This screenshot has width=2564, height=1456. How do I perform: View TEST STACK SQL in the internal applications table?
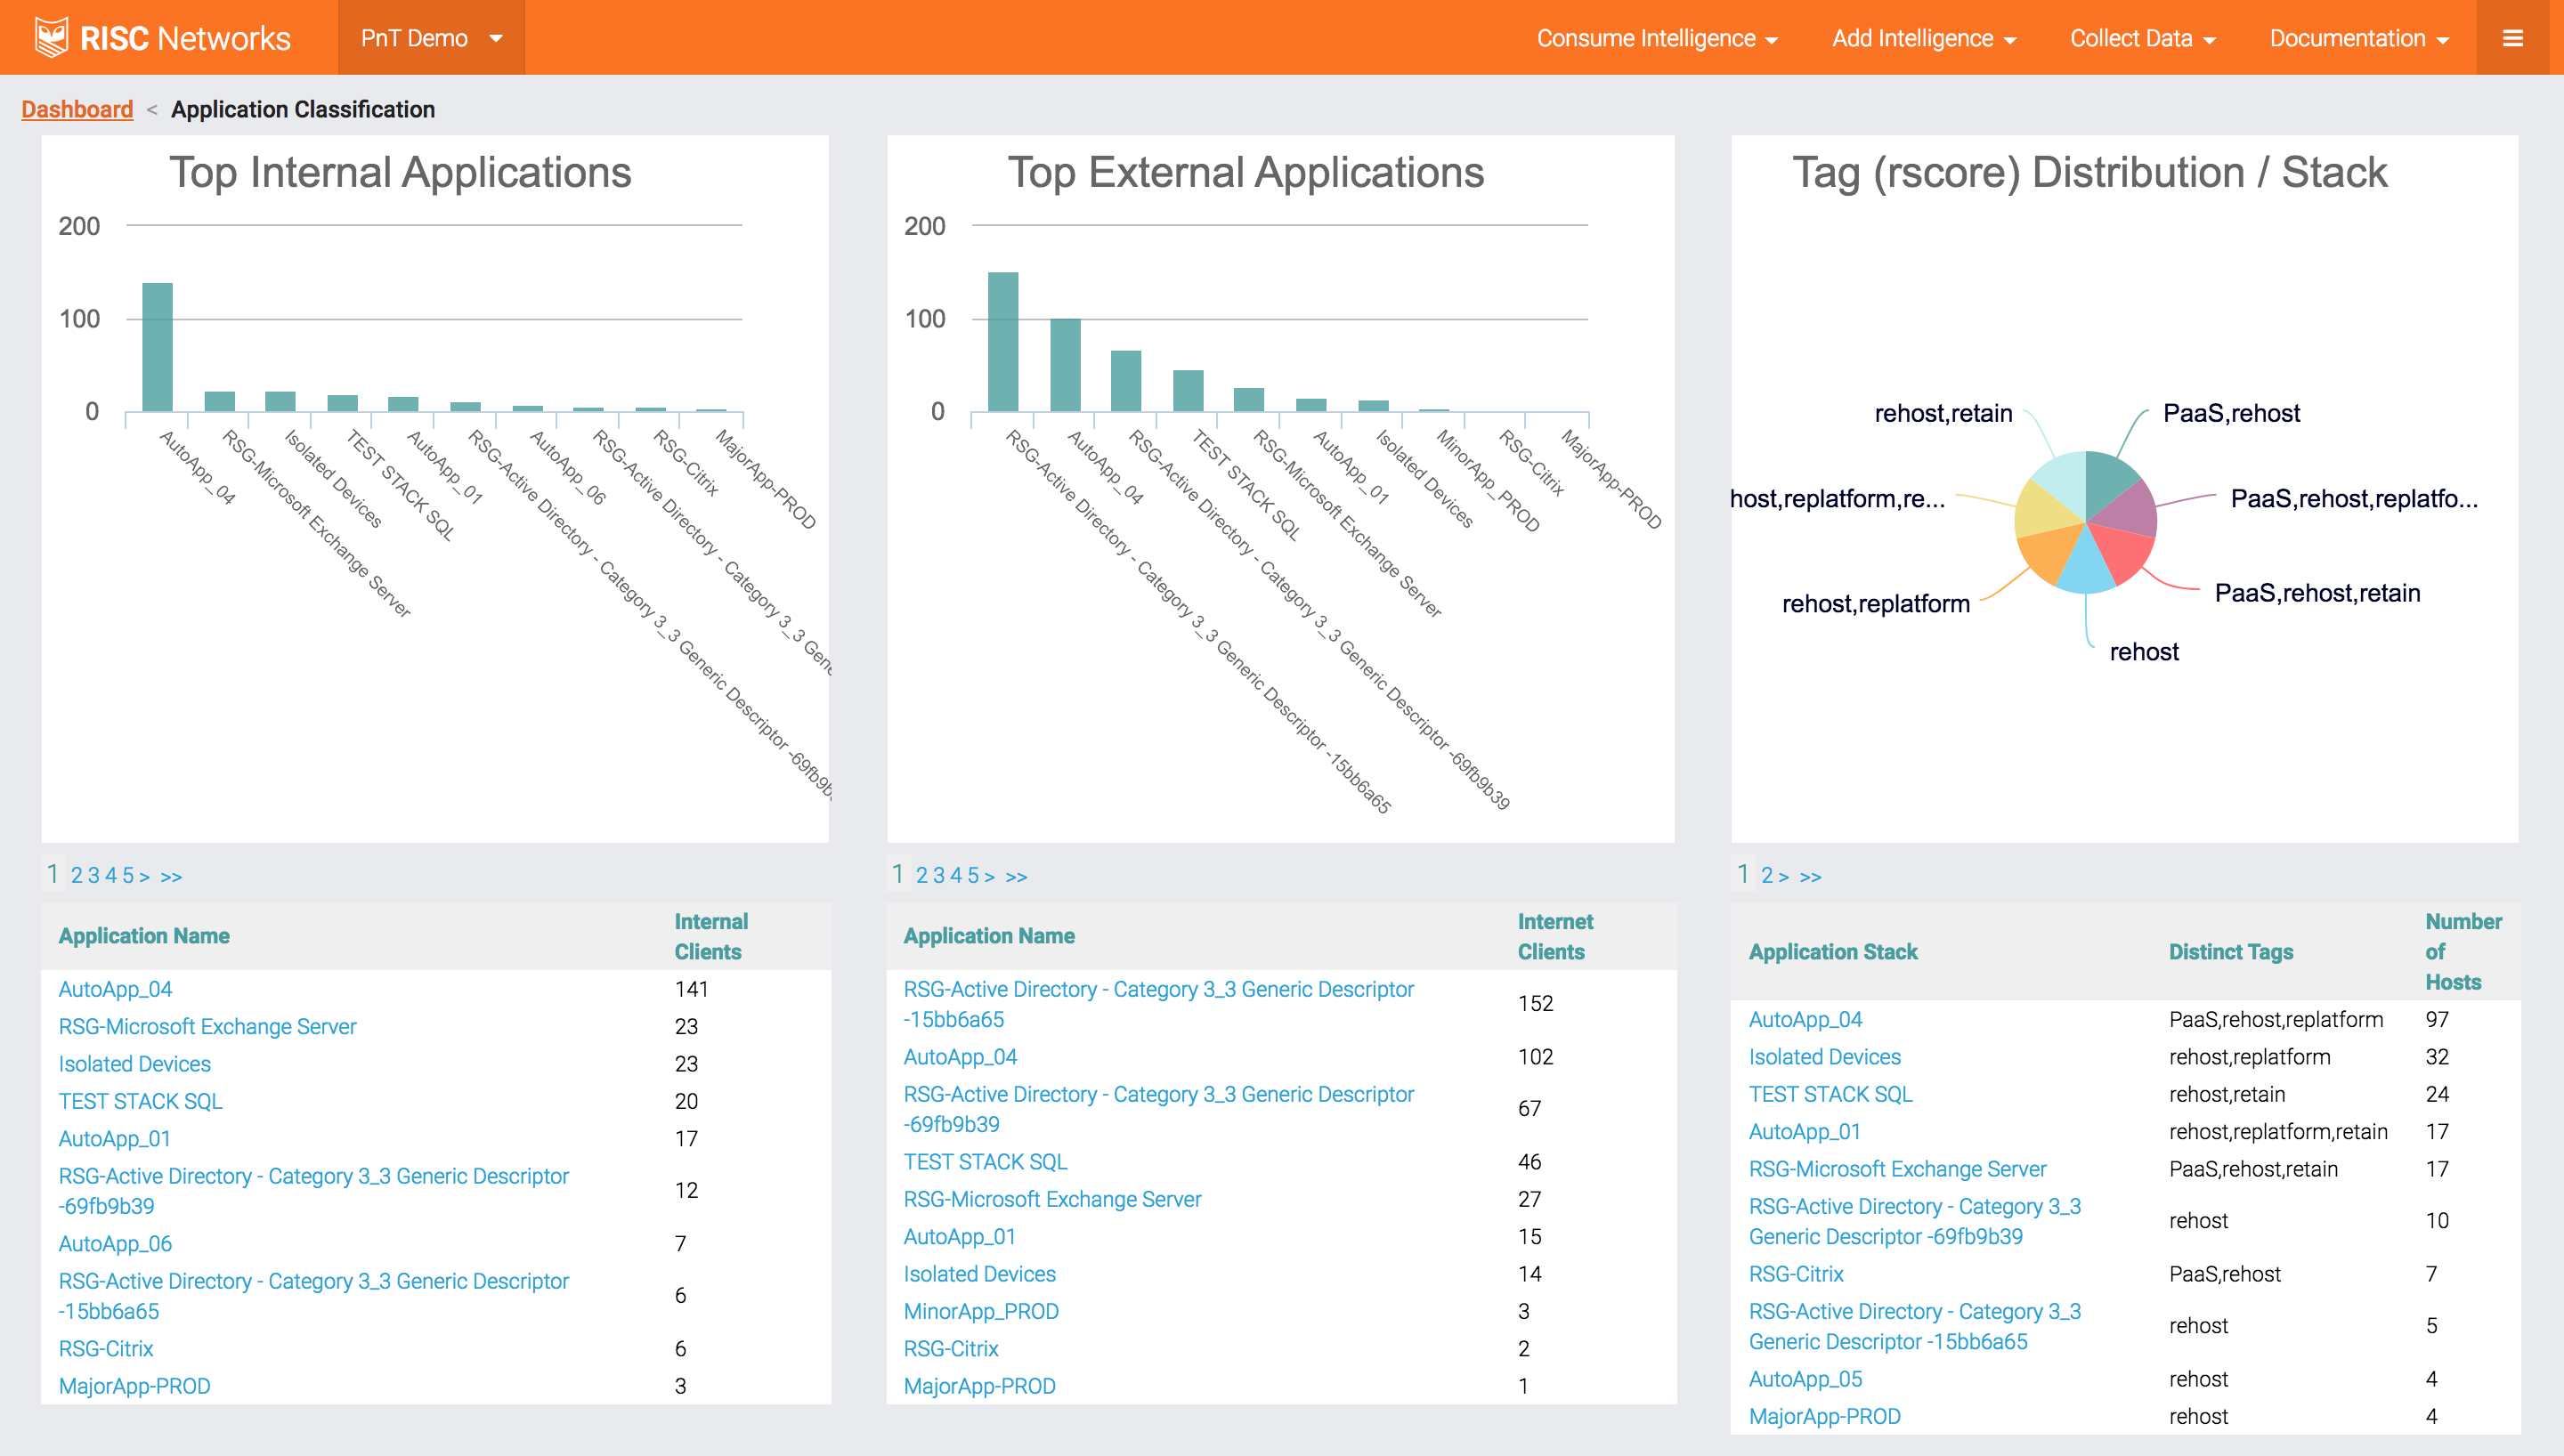click(x=139, y=1101)
